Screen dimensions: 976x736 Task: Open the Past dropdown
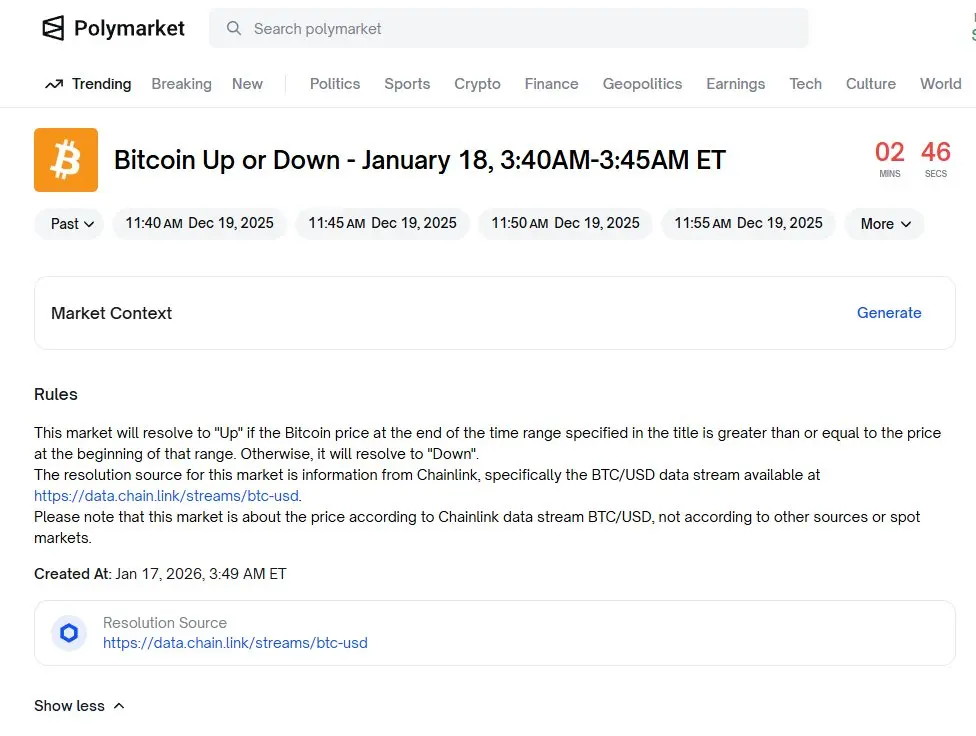click(x=72, y=224)
